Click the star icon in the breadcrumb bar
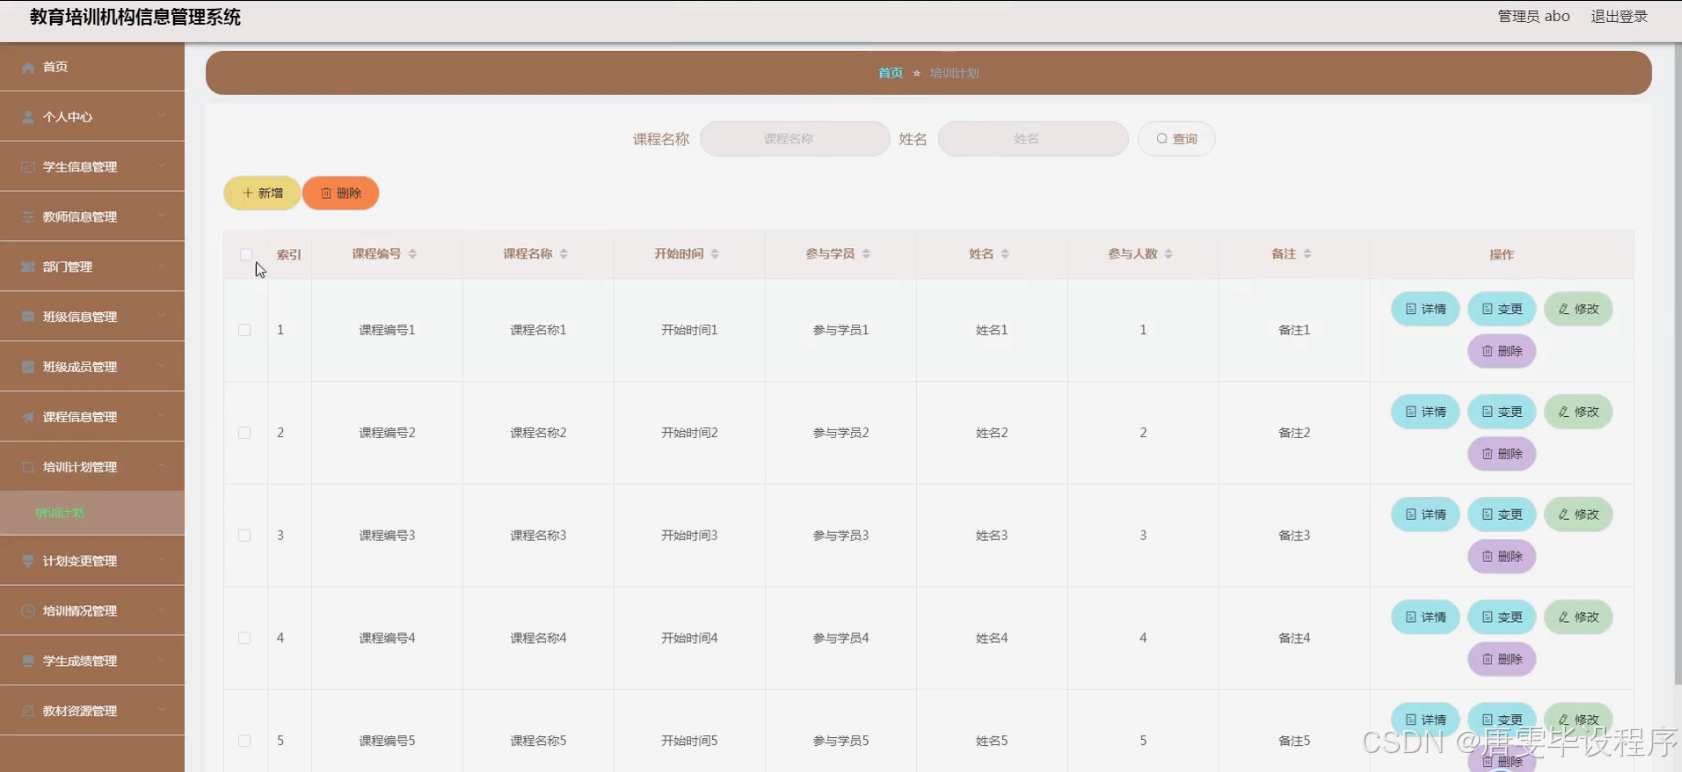 click(x=916, y=73)
